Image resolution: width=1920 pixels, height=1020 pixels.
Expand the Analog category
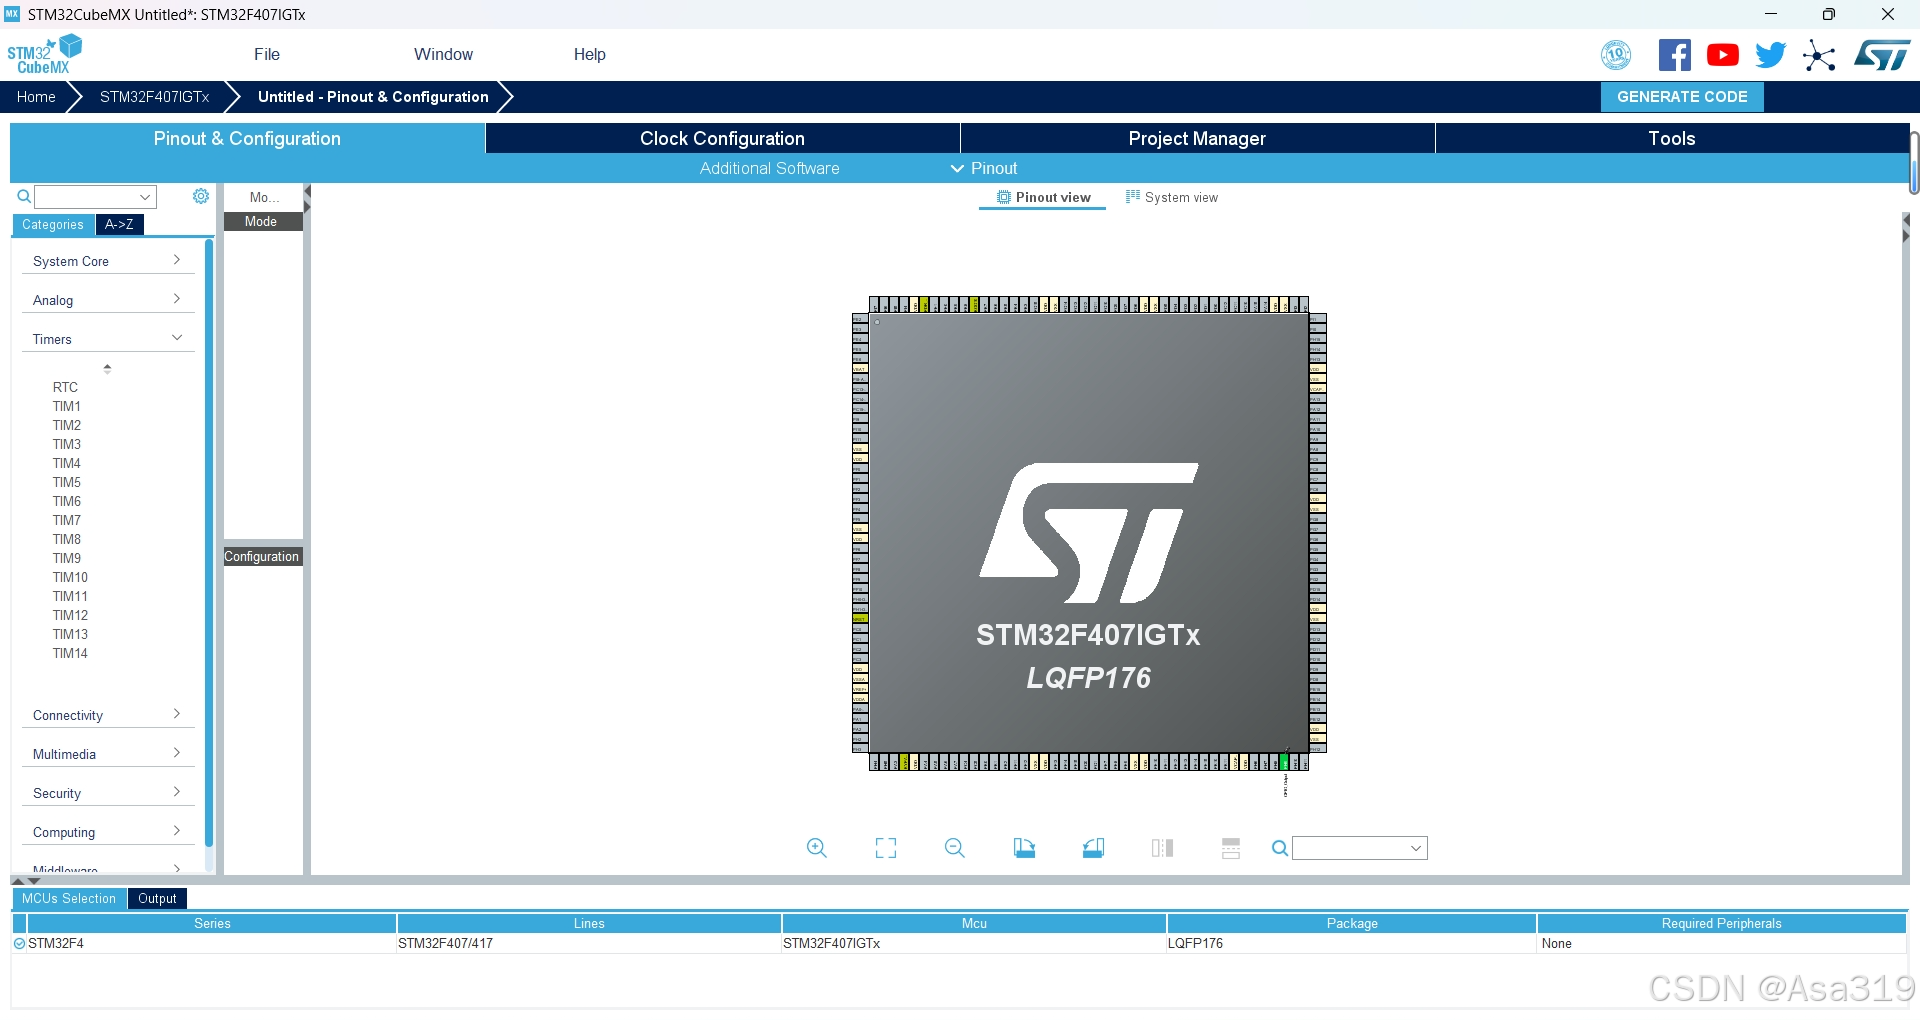pyautogui.click(x=107, y=300)
